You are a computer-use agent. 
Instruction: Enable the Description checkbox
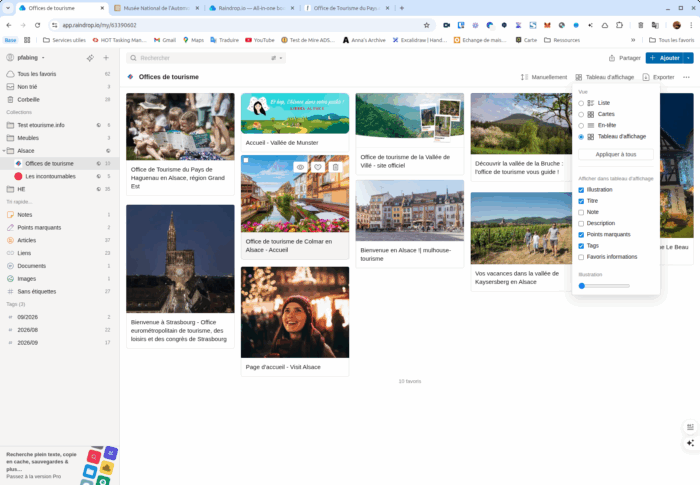pyautogui.click(x=581, y=223)
